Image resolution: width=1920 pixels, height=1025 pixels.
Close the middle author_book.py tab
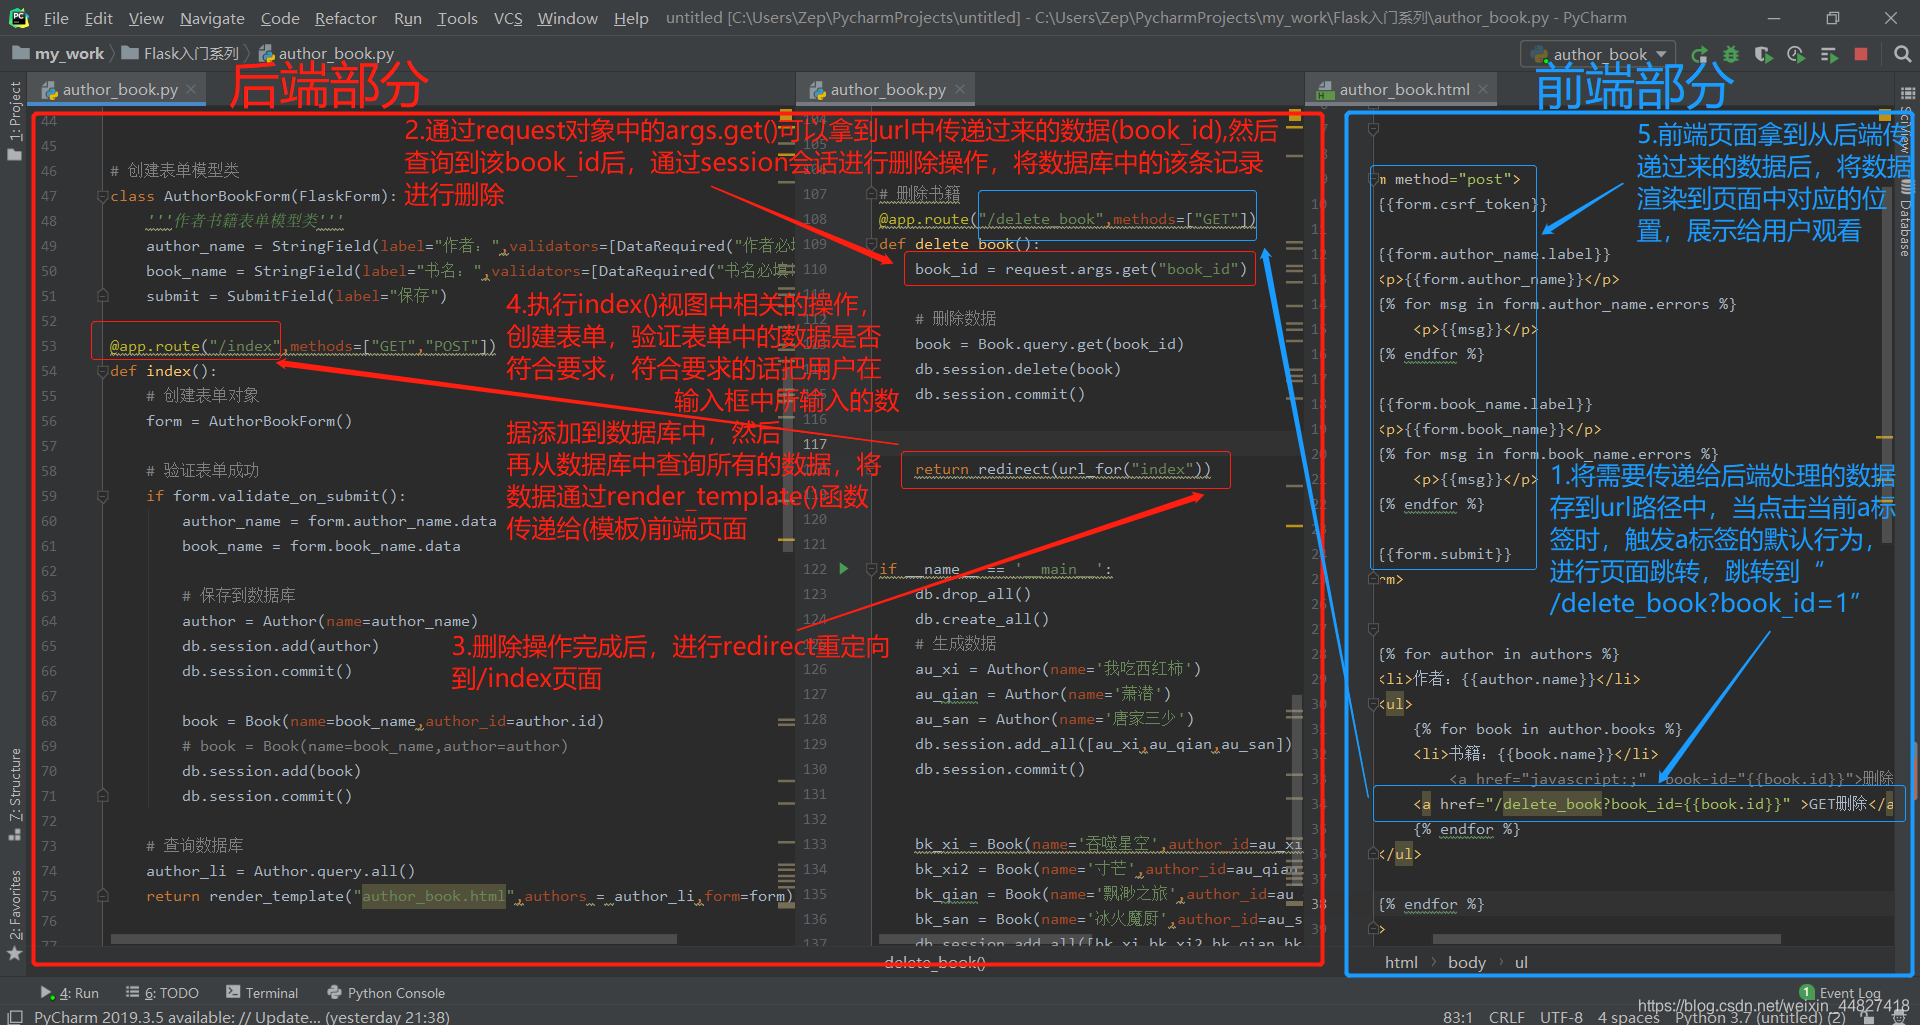click(960, 90)
